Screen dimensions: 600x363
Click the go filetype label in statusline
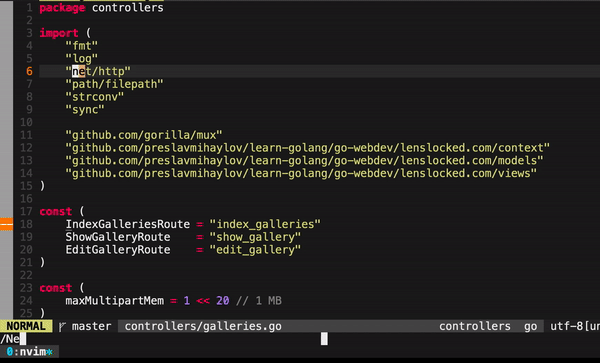pos(530,326)
